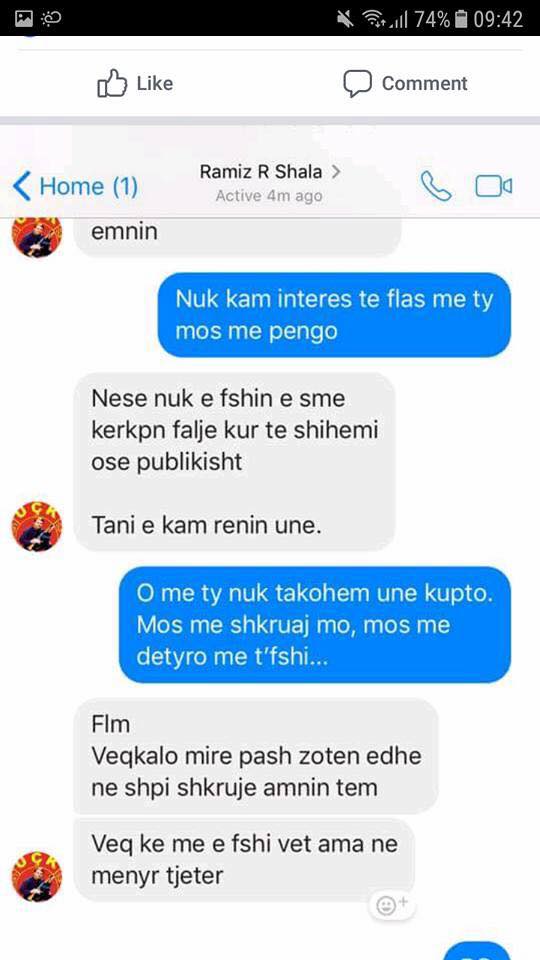This screenshot has width=540, height=960.
Task: Tap the Like text label
Action: (154, 83)
